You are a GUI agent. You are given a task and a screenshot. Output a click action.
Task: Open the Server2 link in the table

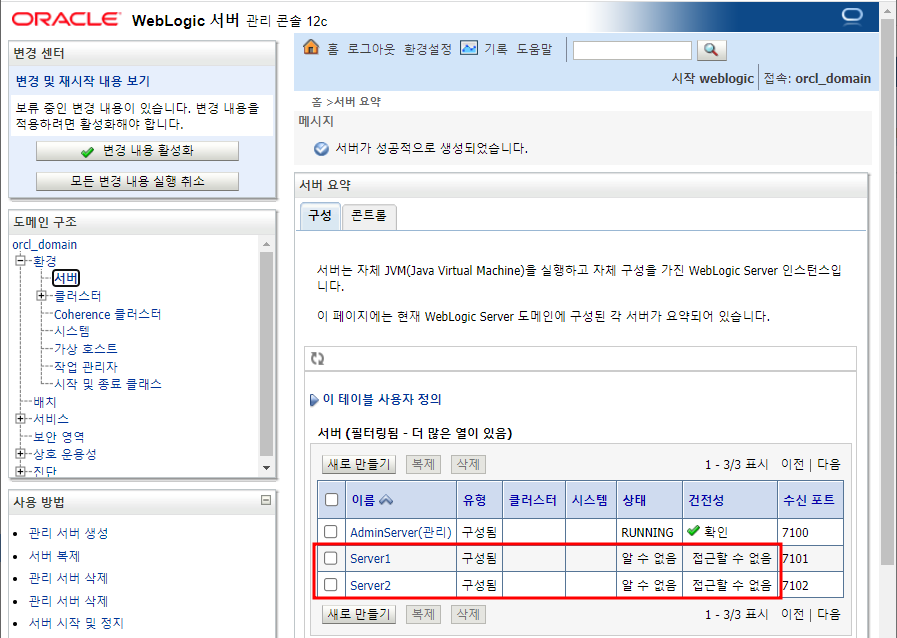click(x=370, y=585)
